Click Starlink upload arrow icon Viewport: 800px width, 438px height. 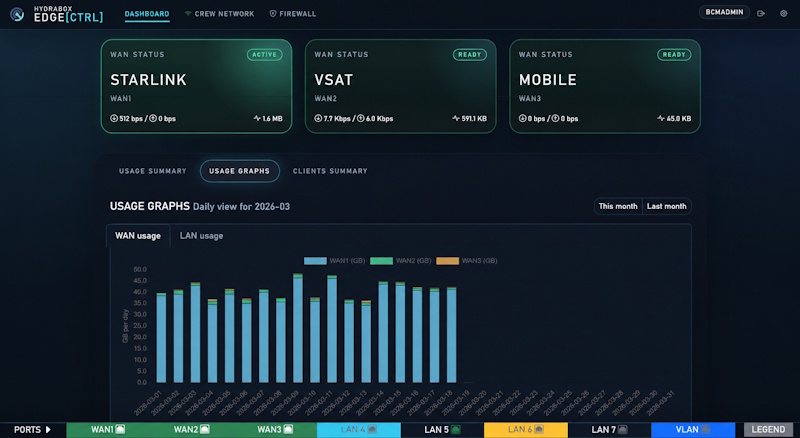pos(153,118)
